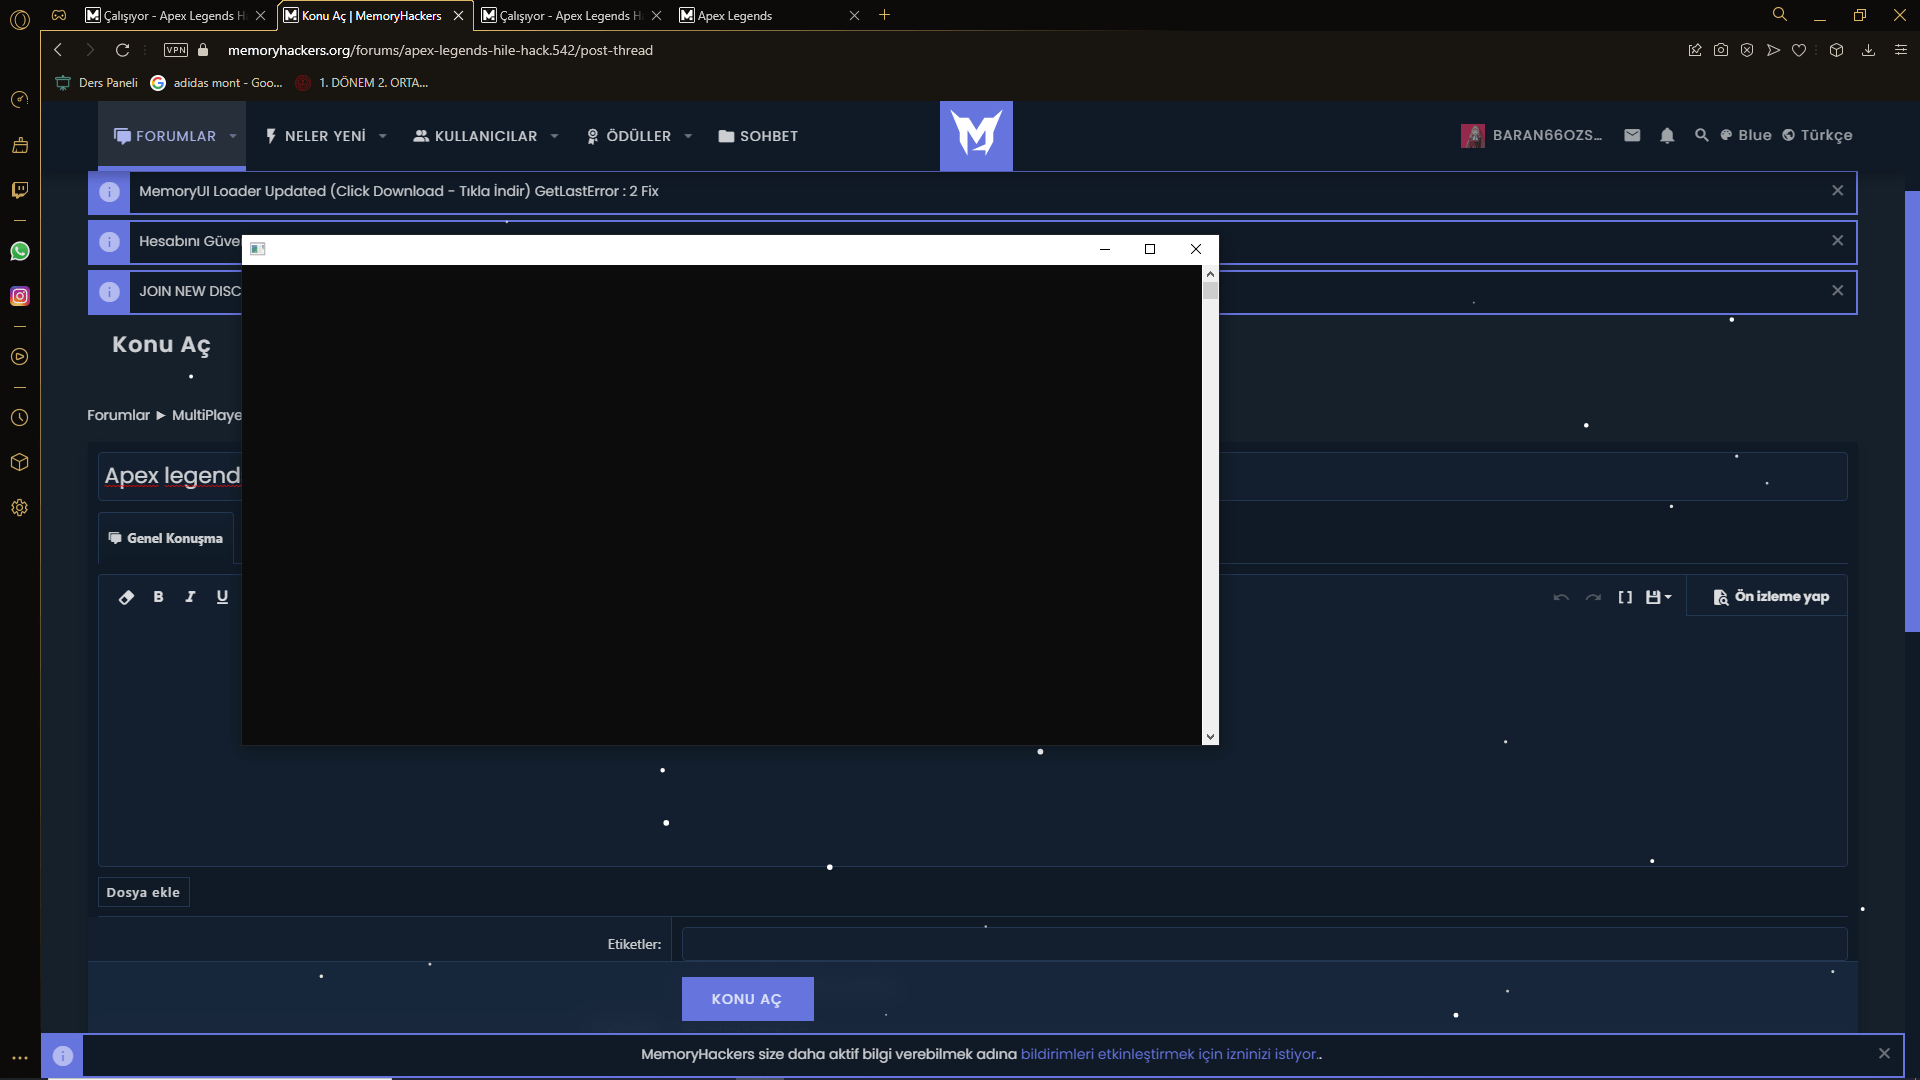This screenshot has height=1080, width=1920.
Task: Open the Player icon in the sidebar
Action: tap(19, 357)
